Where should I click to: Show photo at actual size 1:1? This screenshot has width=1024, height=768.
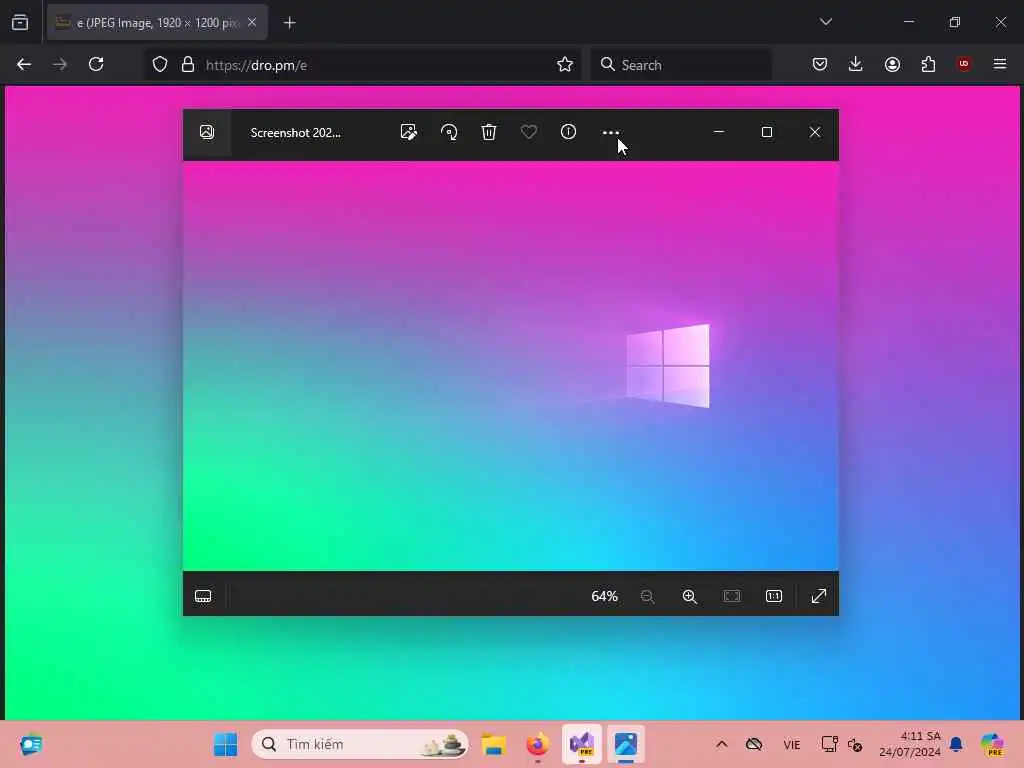(x=774, y=596)
